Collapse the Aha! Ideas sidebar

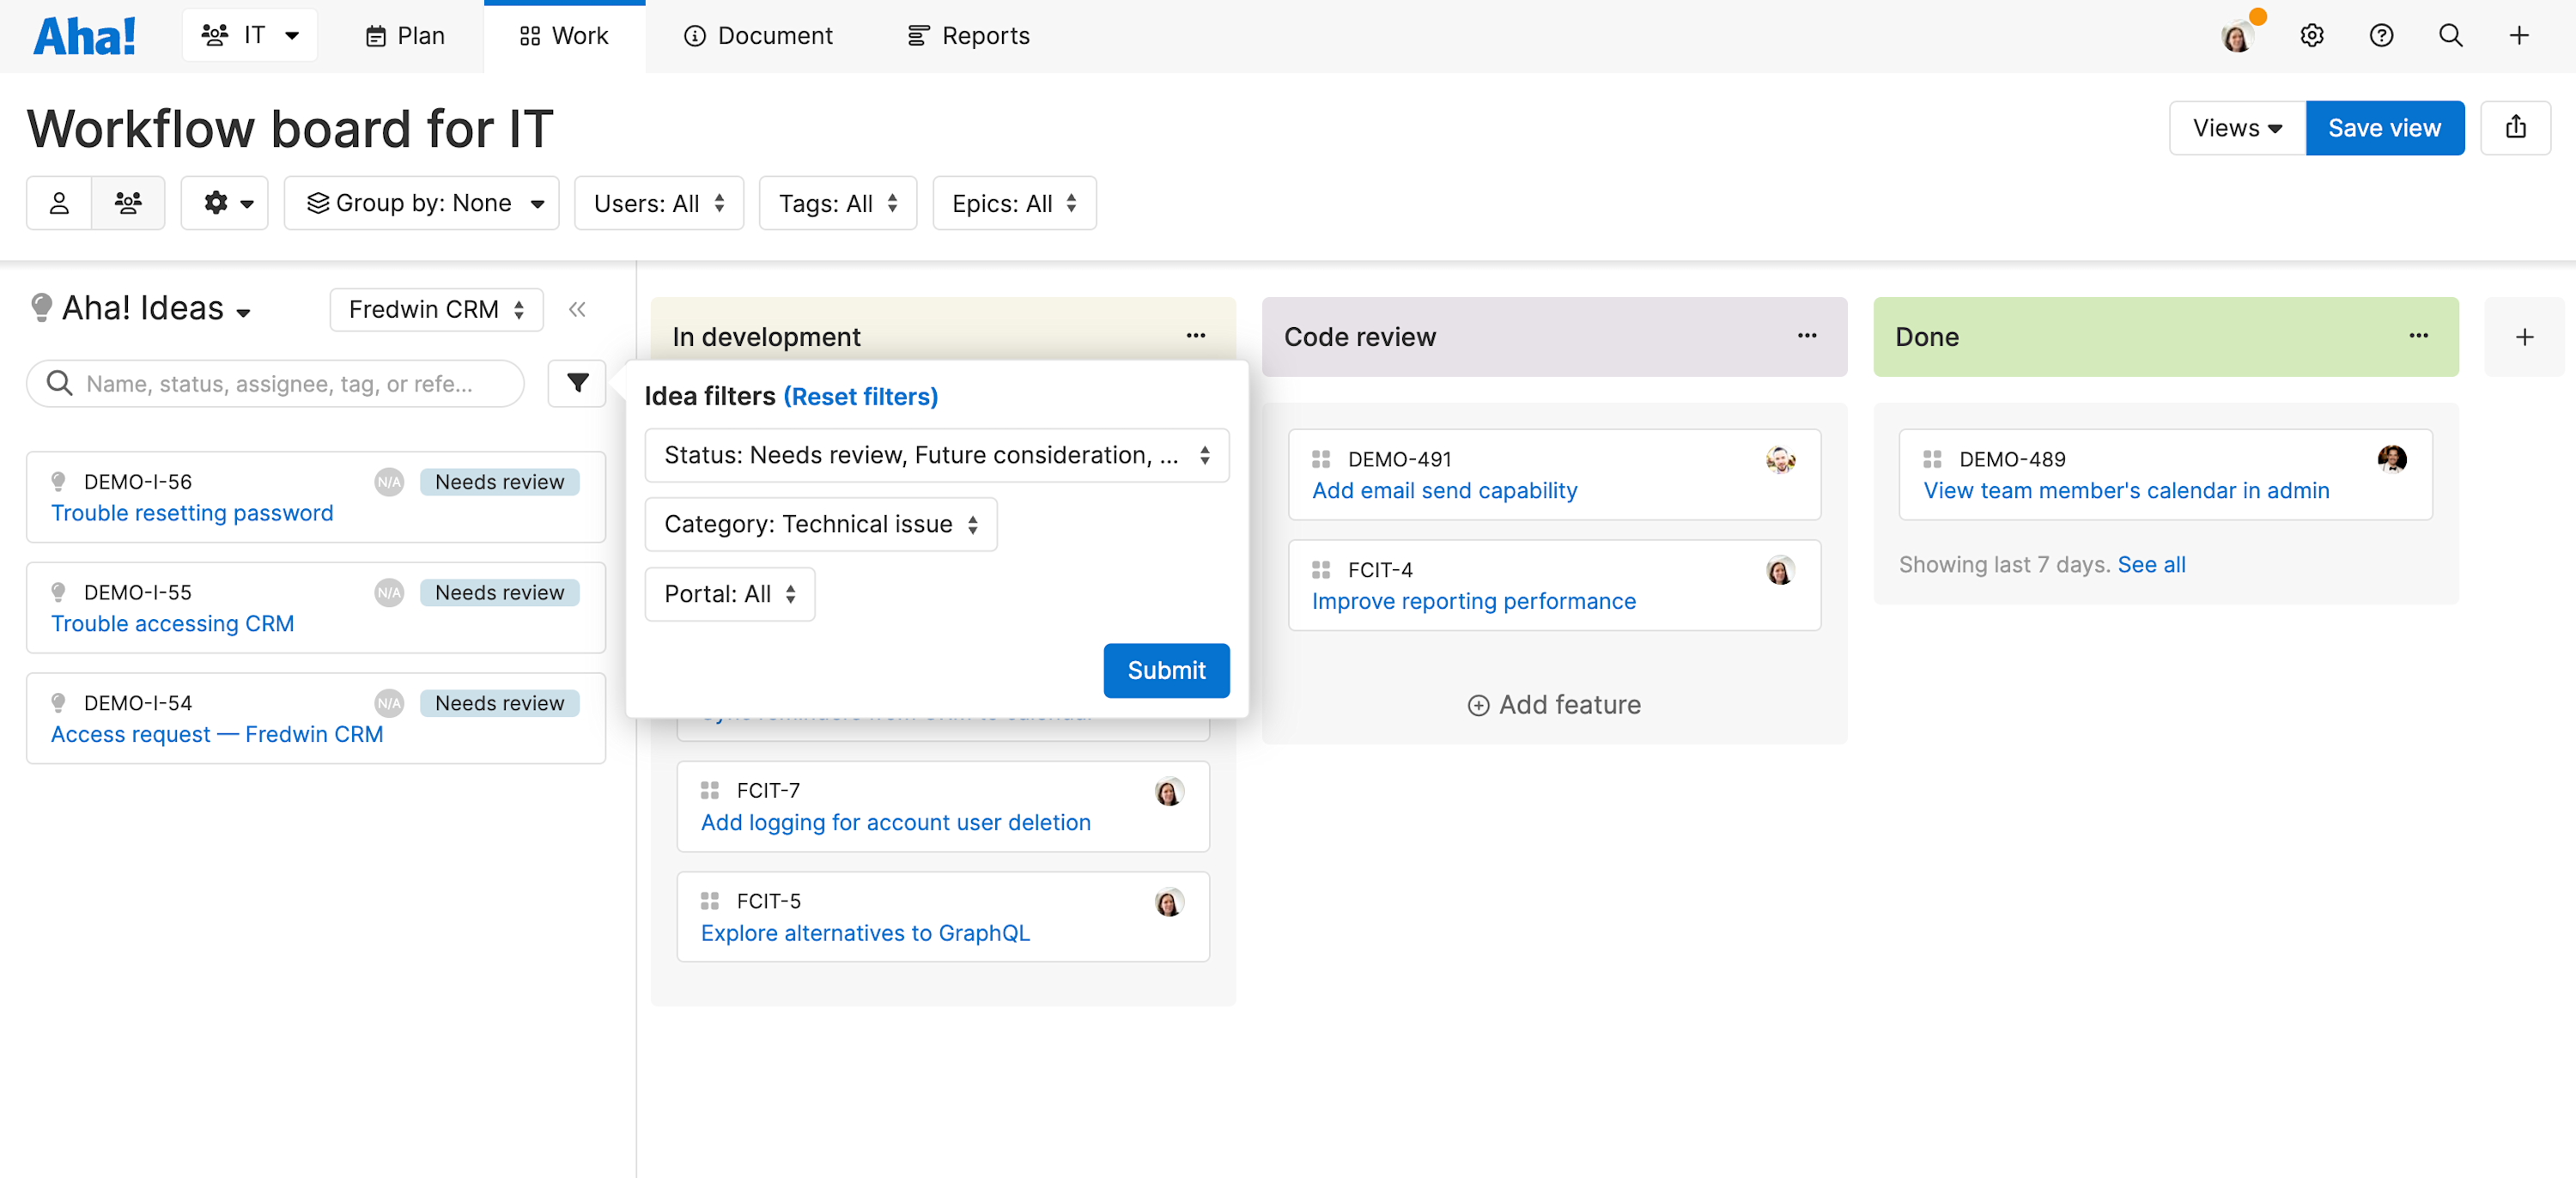point(577,309)
